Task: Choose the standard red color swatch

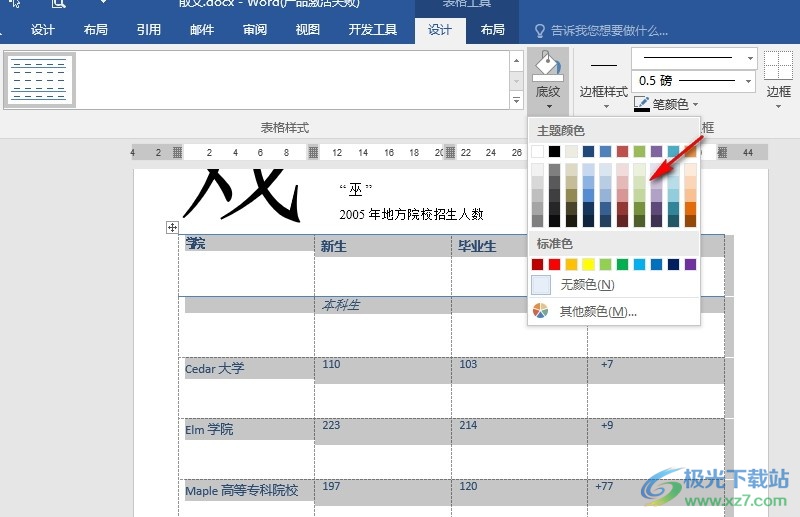Action: click(x=555, y=264)
